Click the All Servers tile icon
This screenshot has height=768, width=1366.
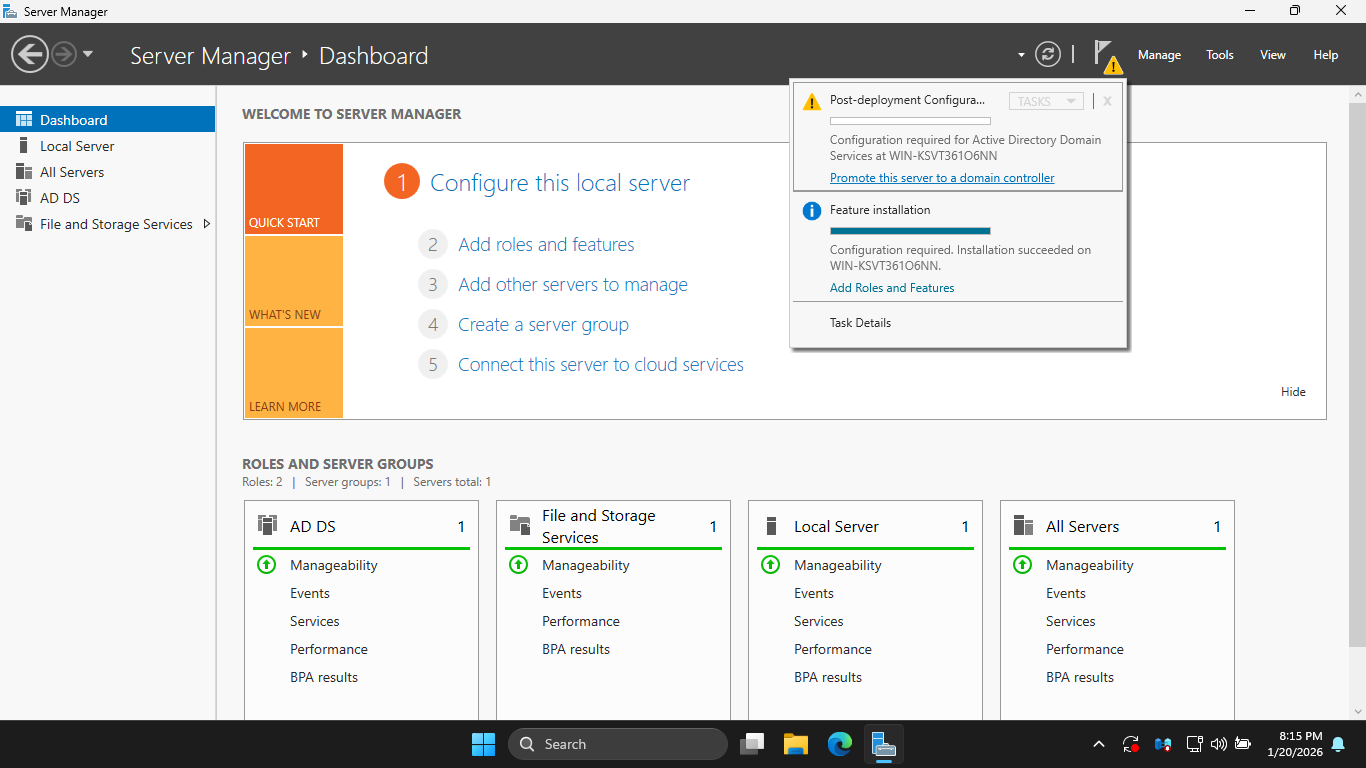(x=1023, y=526)
